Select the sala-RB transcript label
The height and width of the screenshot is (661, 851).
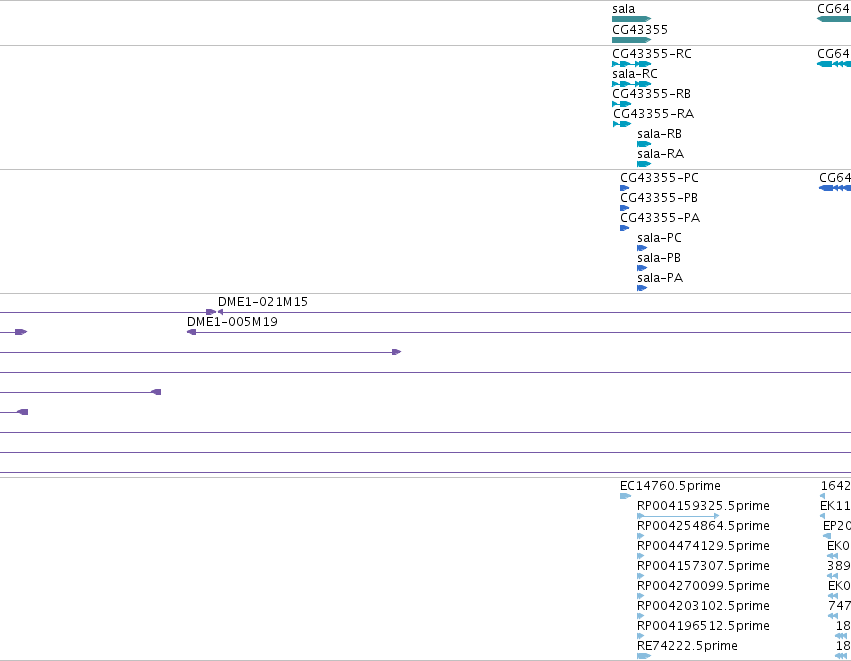pos(659,134)
